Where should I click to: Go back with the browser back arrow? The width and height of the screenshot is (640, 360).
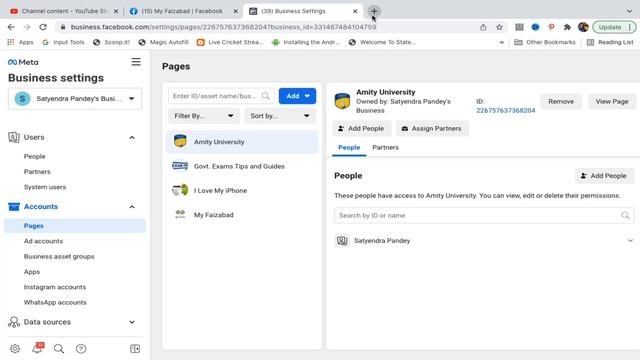11,27
